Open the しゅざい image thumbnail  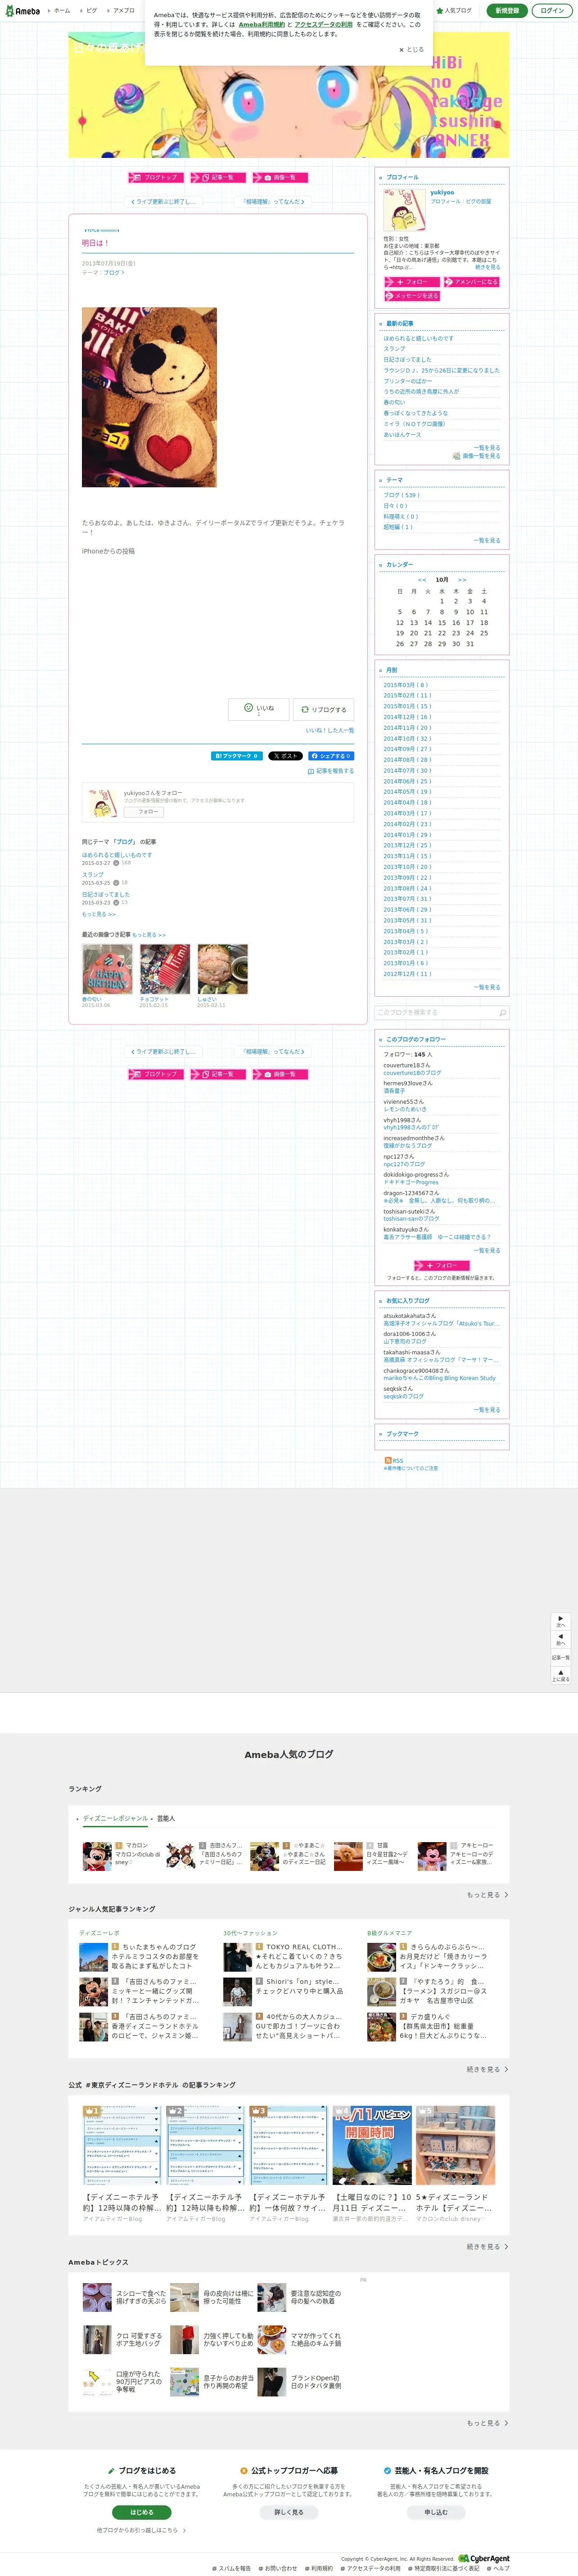[222, 969]
